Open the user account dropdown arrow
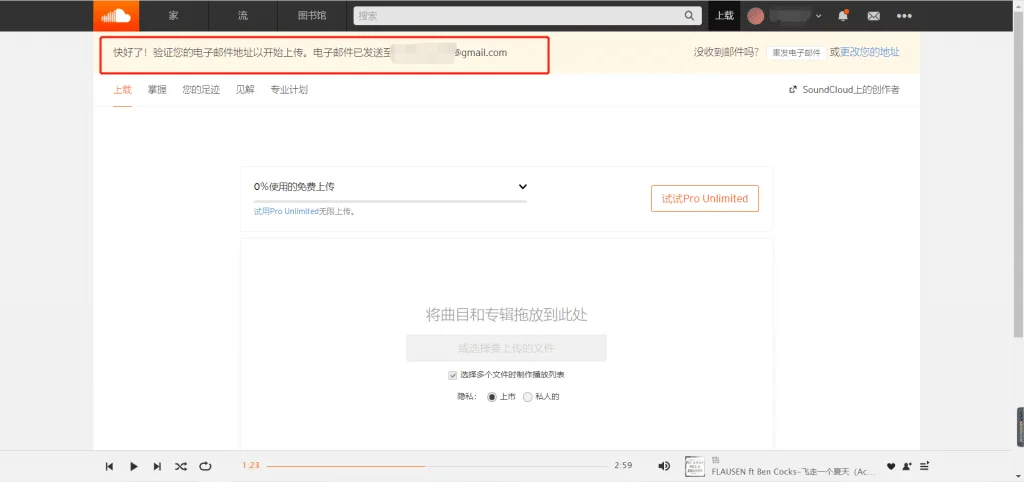This screenshot has height=482, width=1024. point(818,16)
